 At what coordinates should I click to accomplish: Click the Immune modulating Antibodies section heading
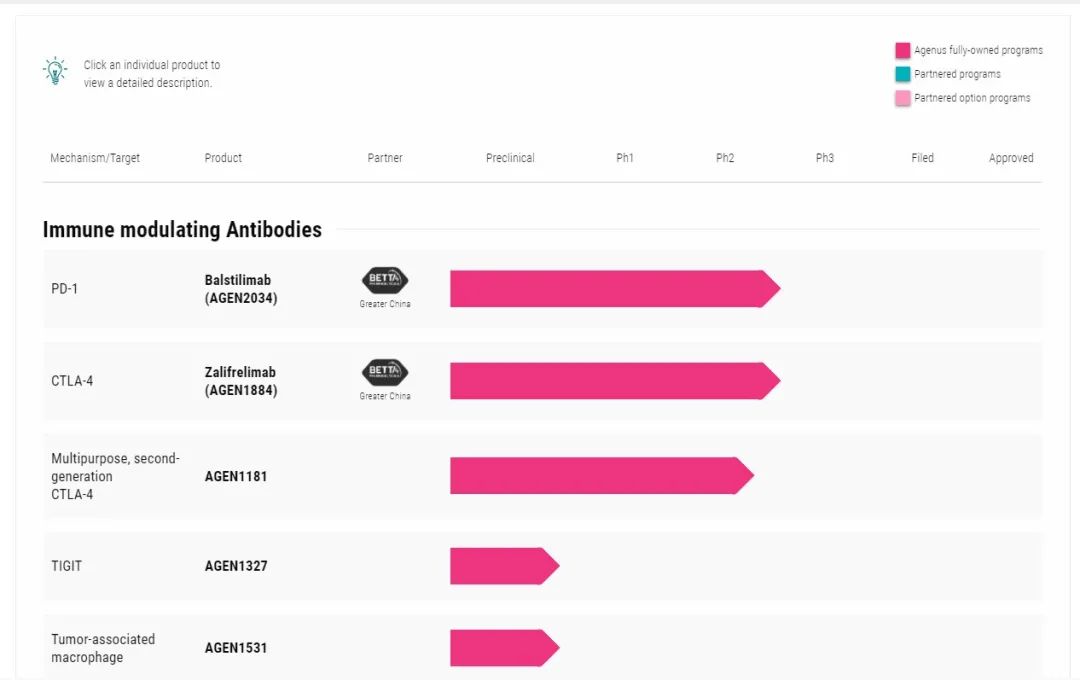182,230
